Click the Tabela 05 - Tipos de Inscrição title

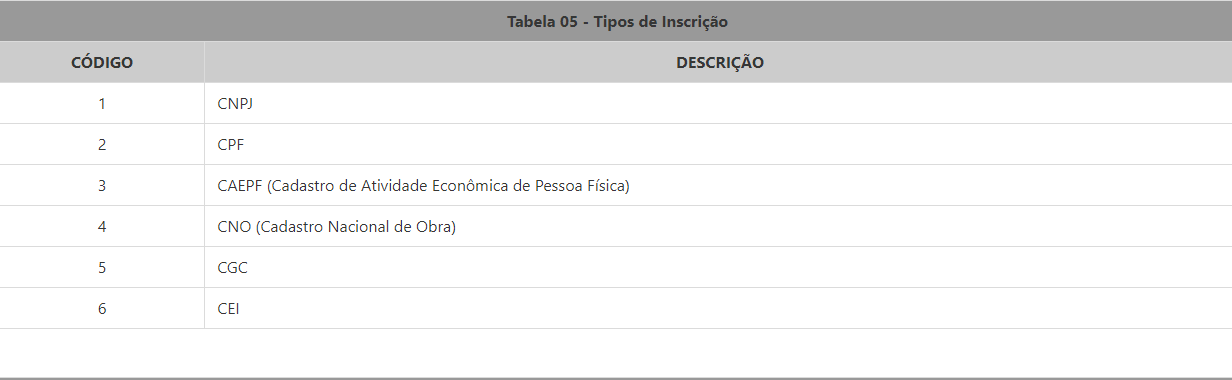point(617,21)
